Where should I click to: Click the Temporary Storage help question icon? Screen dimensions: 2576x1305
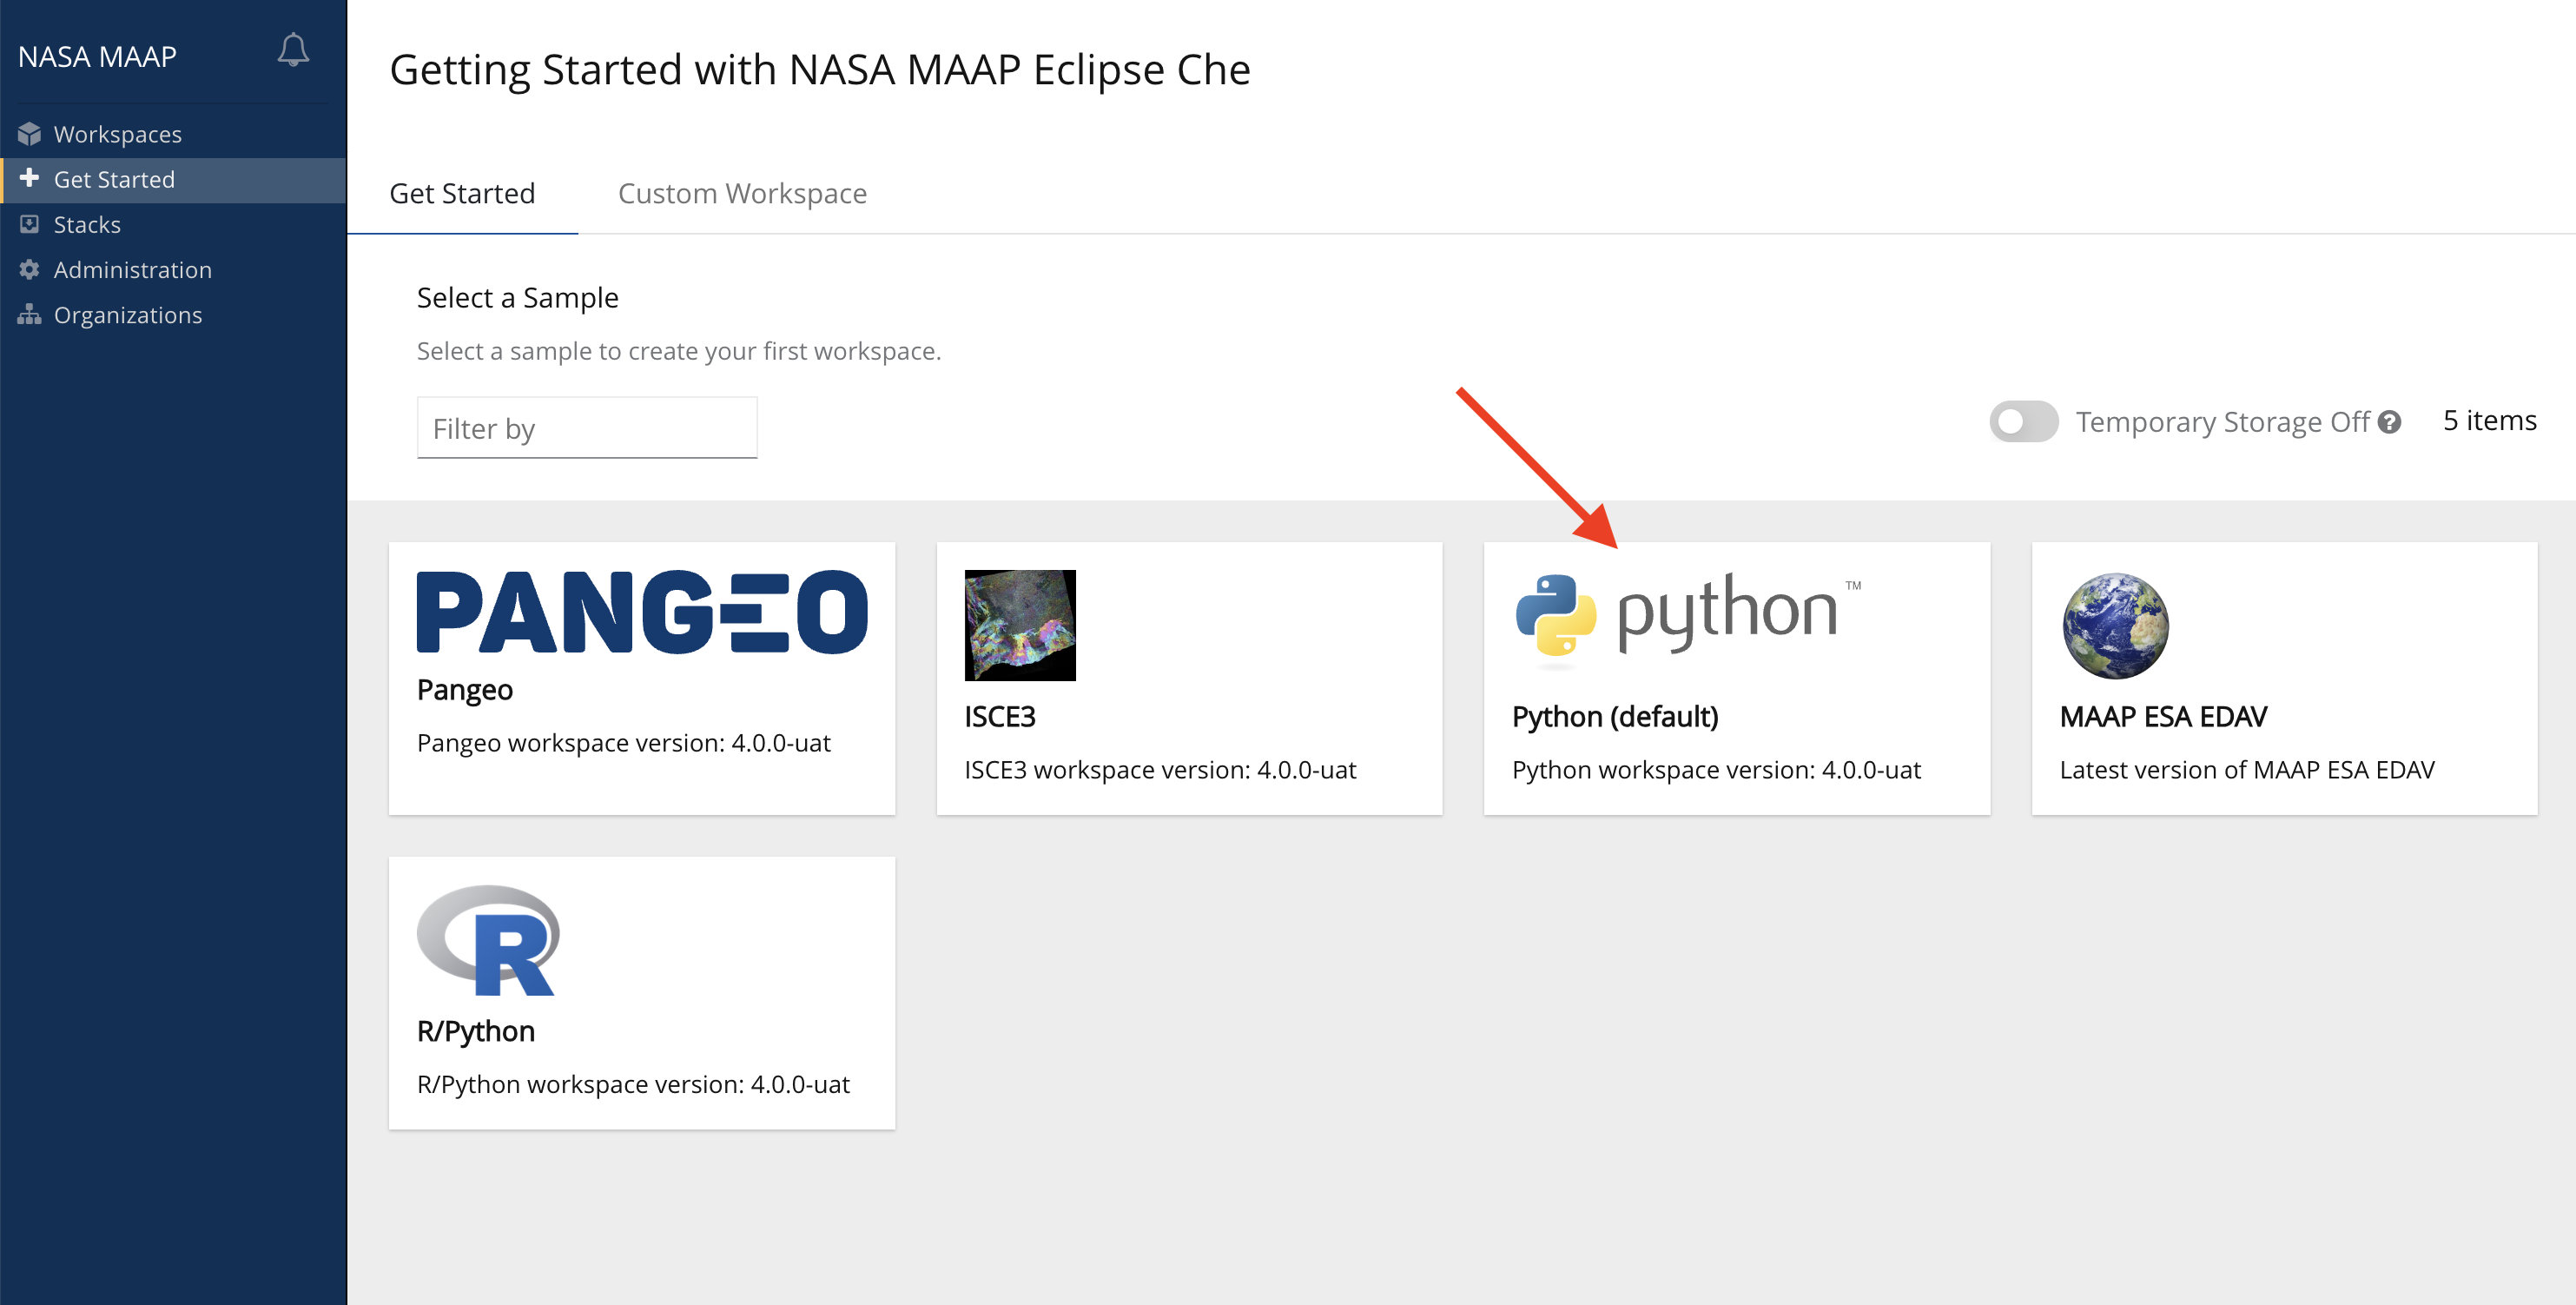point(2389,422)
